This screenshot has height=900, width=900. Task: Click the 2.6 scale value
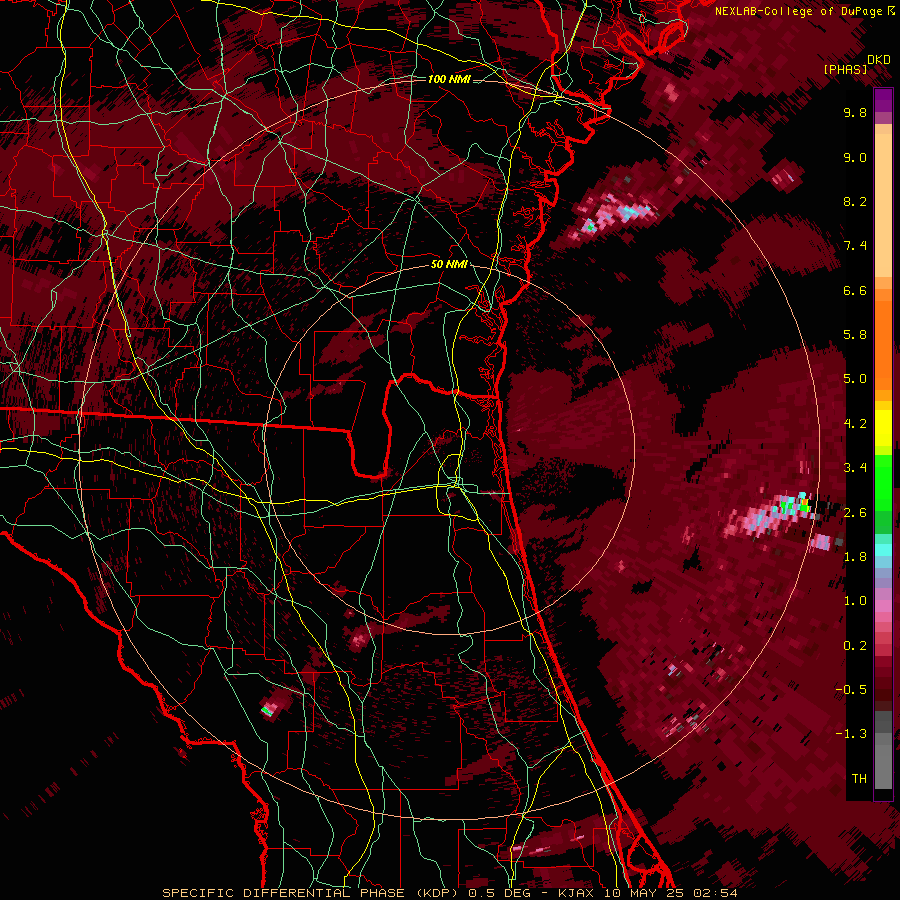[x=855, y=513]
